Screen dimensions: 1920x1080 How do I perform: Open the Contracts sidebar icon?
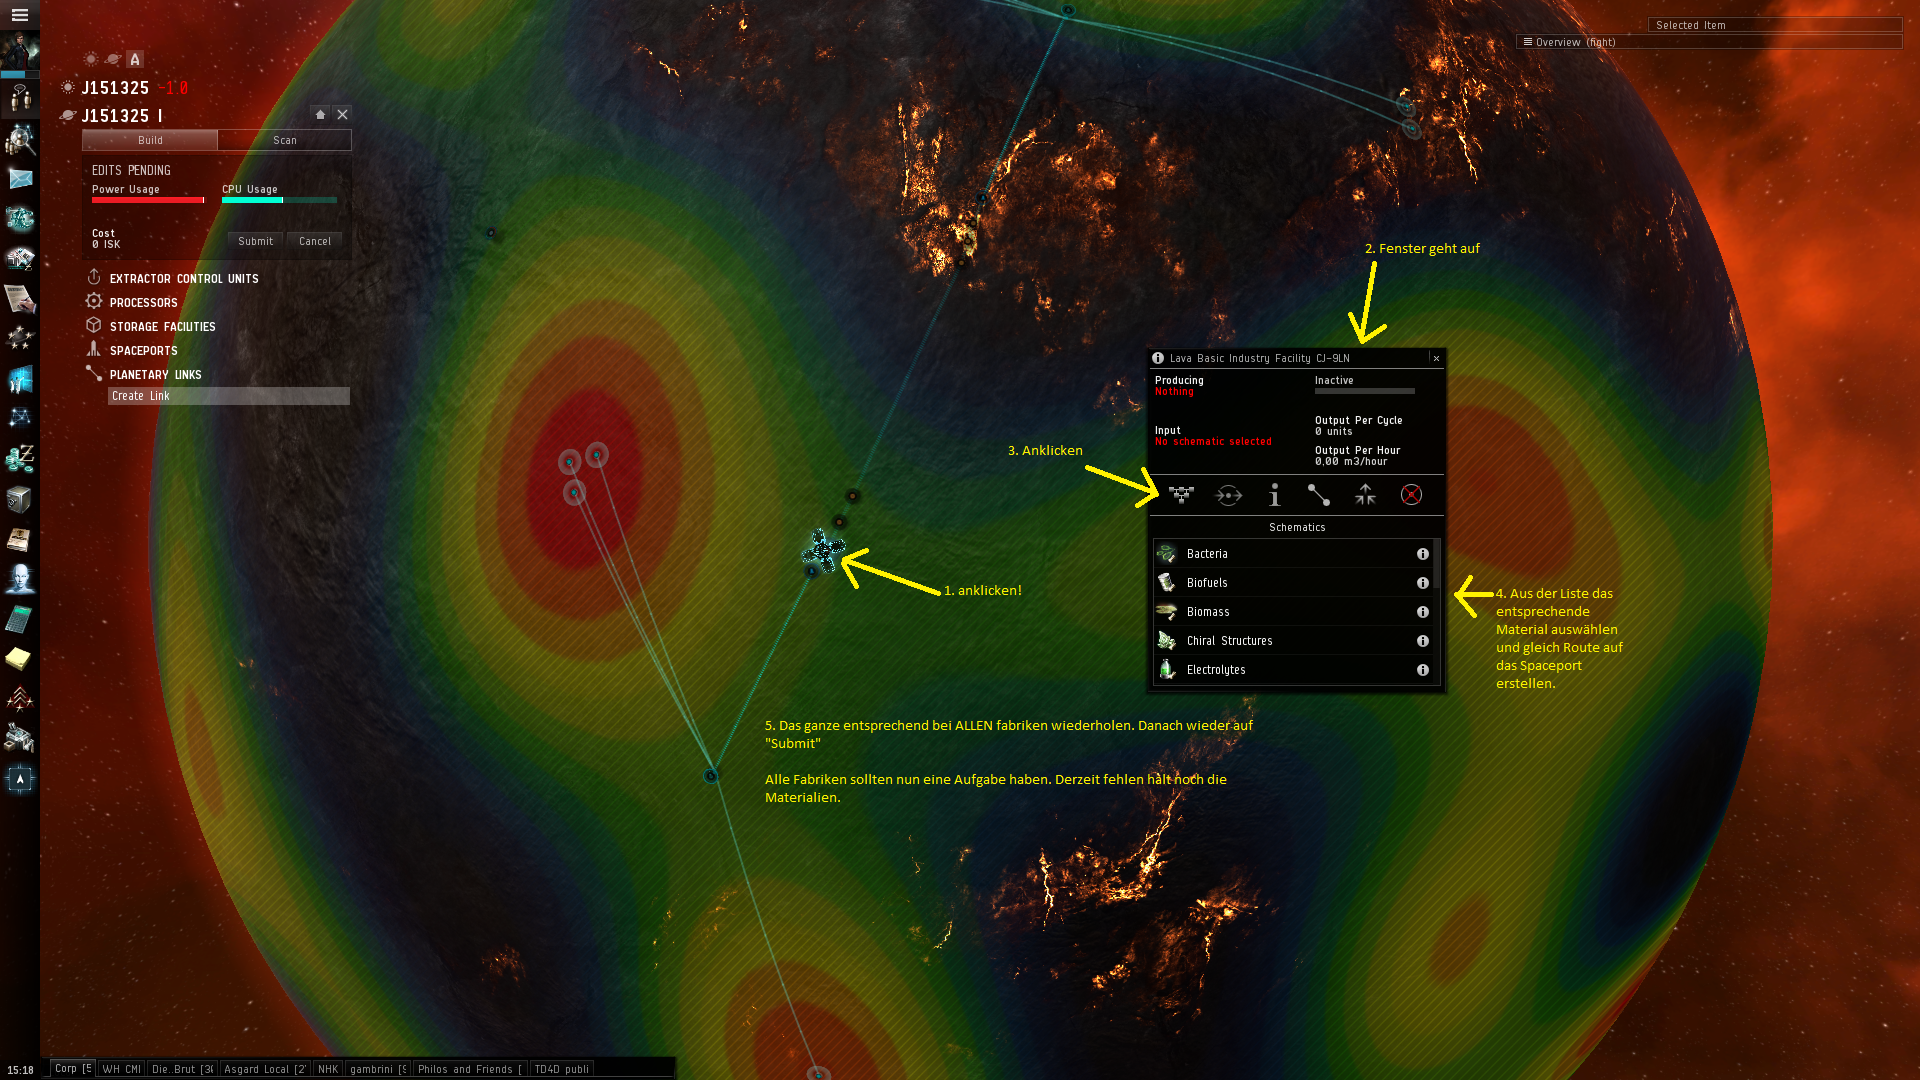20,299
